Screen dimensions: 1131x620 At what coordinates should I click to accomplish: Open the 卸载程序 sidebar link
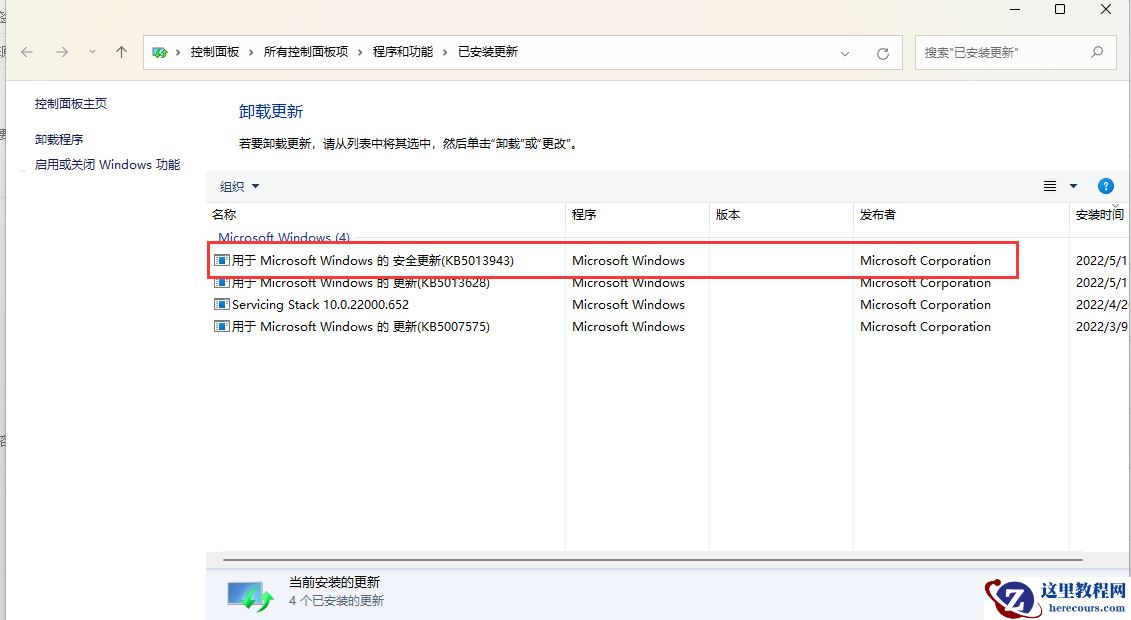(x=57, y=139)
